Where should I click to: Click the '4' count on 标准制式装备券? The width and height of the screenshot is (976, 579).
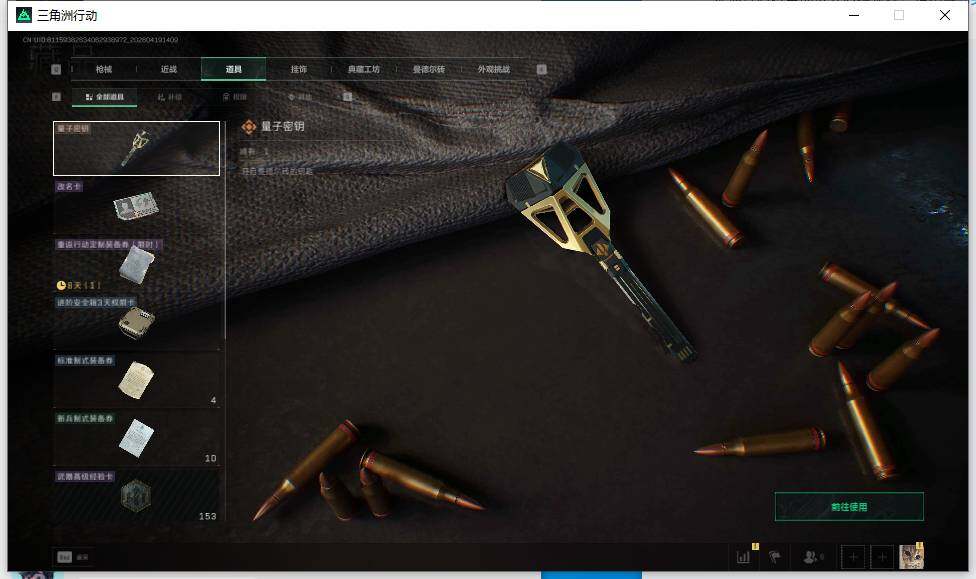click(214, 400)
